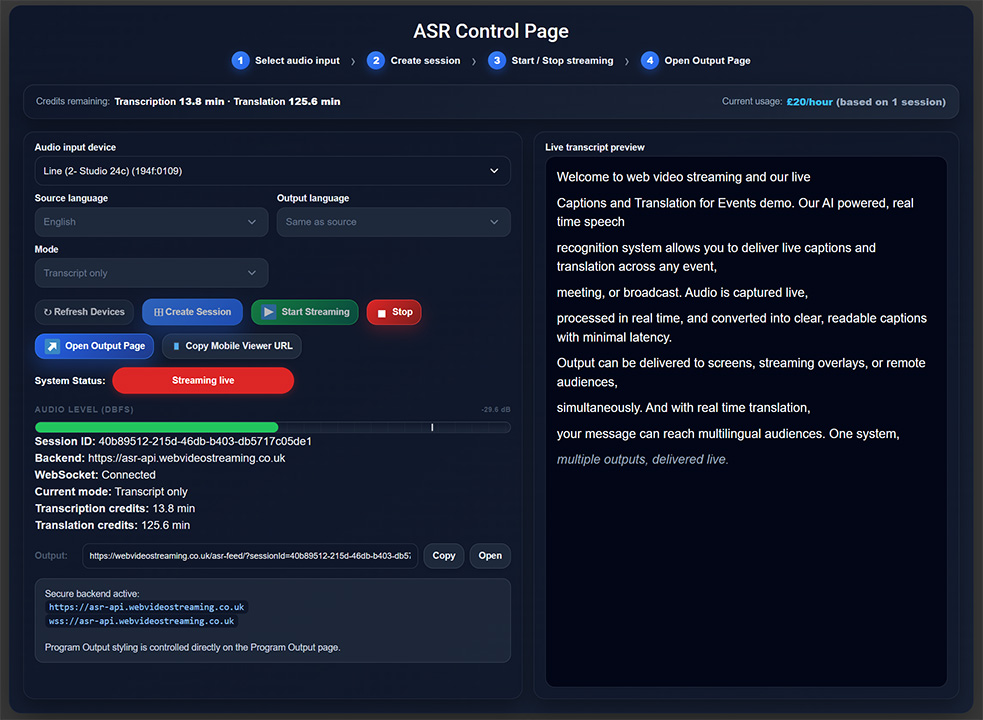
Task: Click the step 4 number badge
Action: click(x=649, y=61)
